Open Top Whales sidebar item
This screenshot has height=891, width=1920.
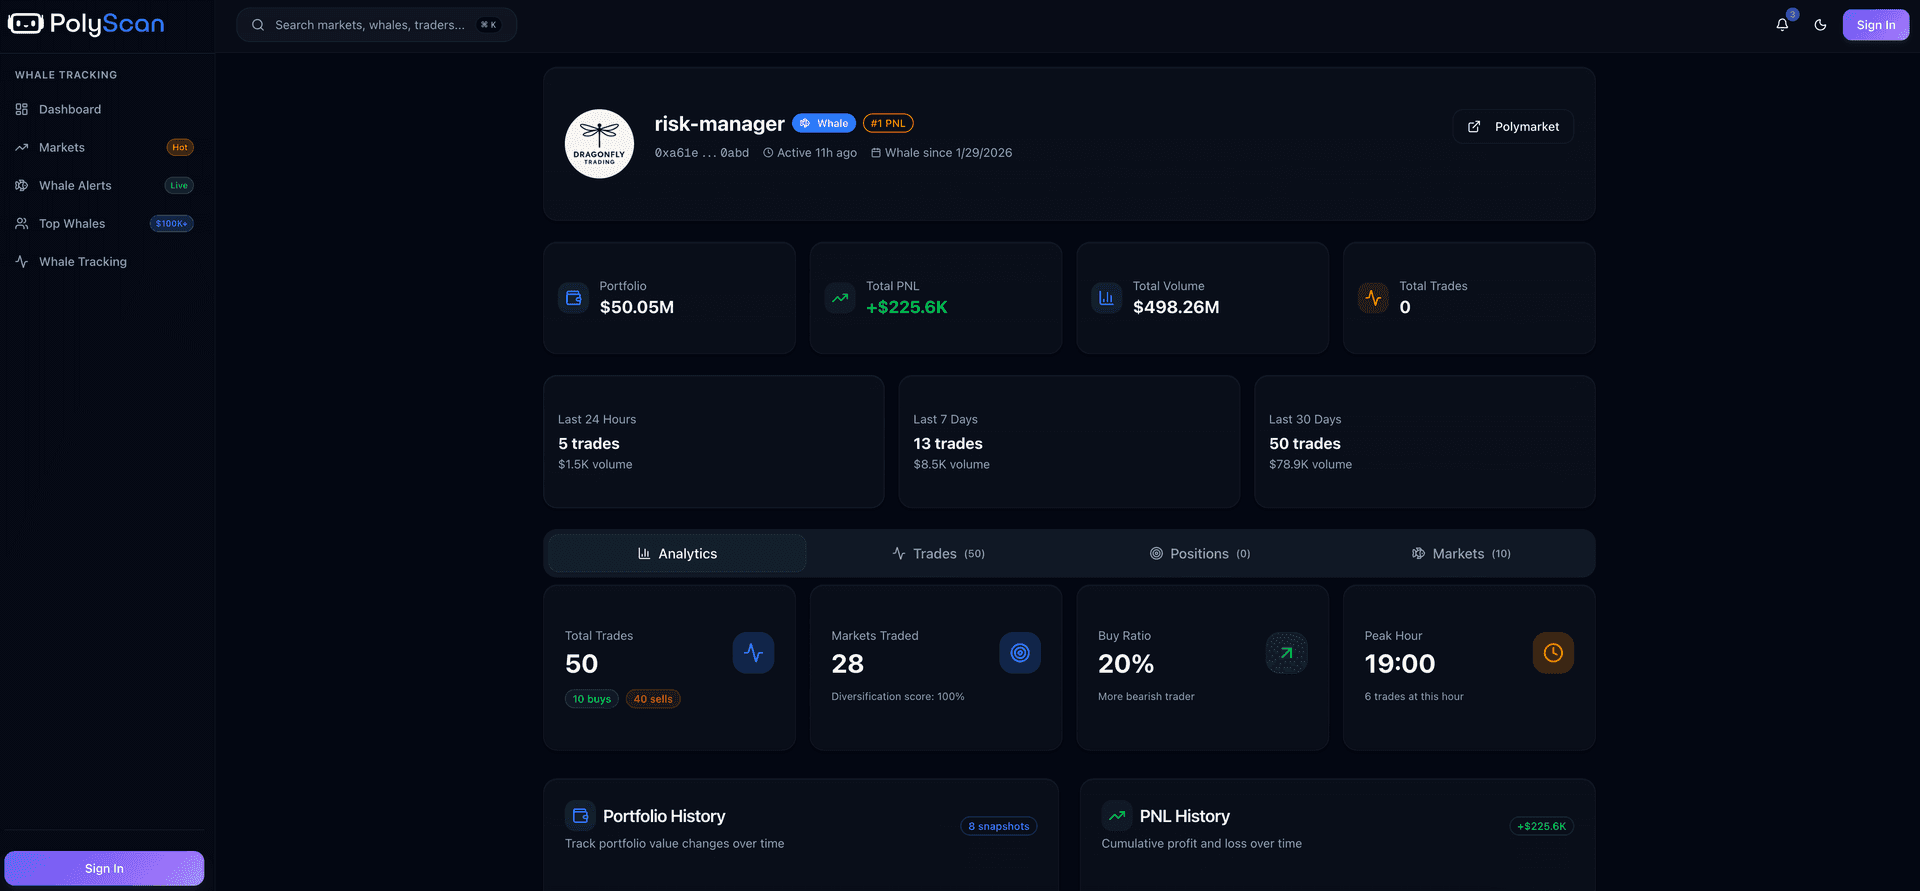(72, 224)
